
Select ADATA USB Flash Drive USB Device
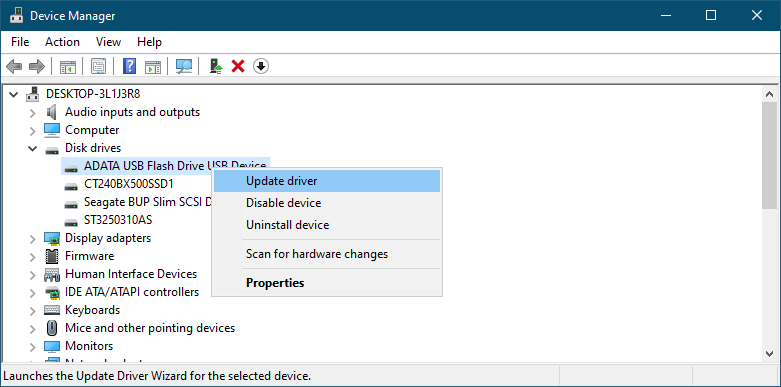(166, 166)
